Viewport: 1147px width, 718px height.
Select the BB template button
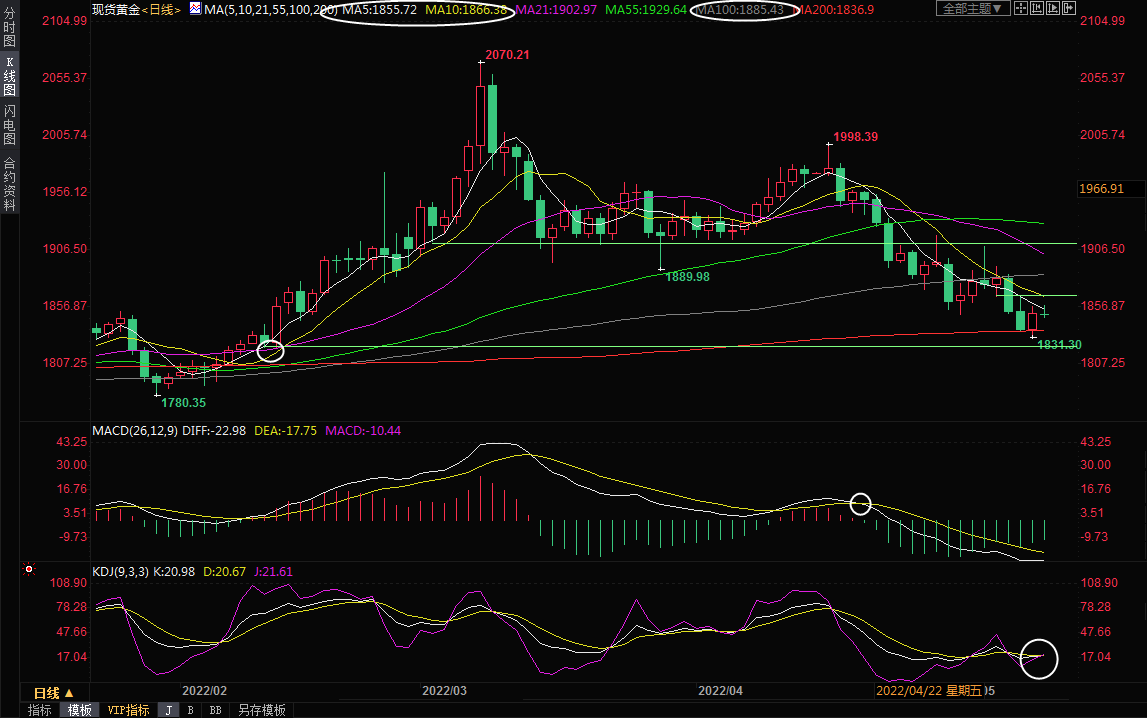click(215, 710)
